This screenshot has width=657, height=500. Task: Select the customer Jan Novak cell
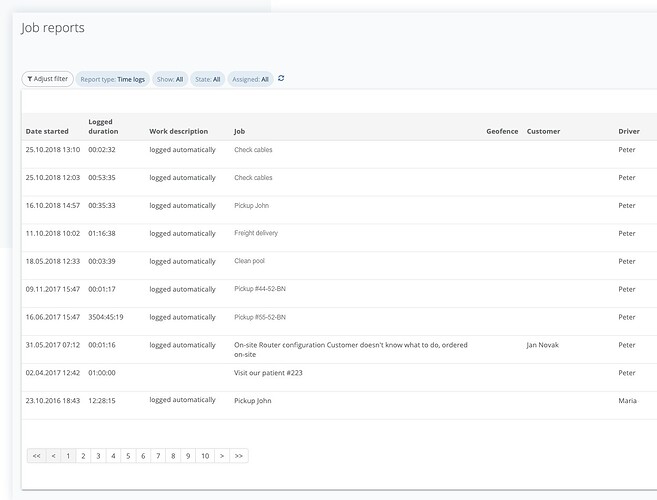(543, 345)
